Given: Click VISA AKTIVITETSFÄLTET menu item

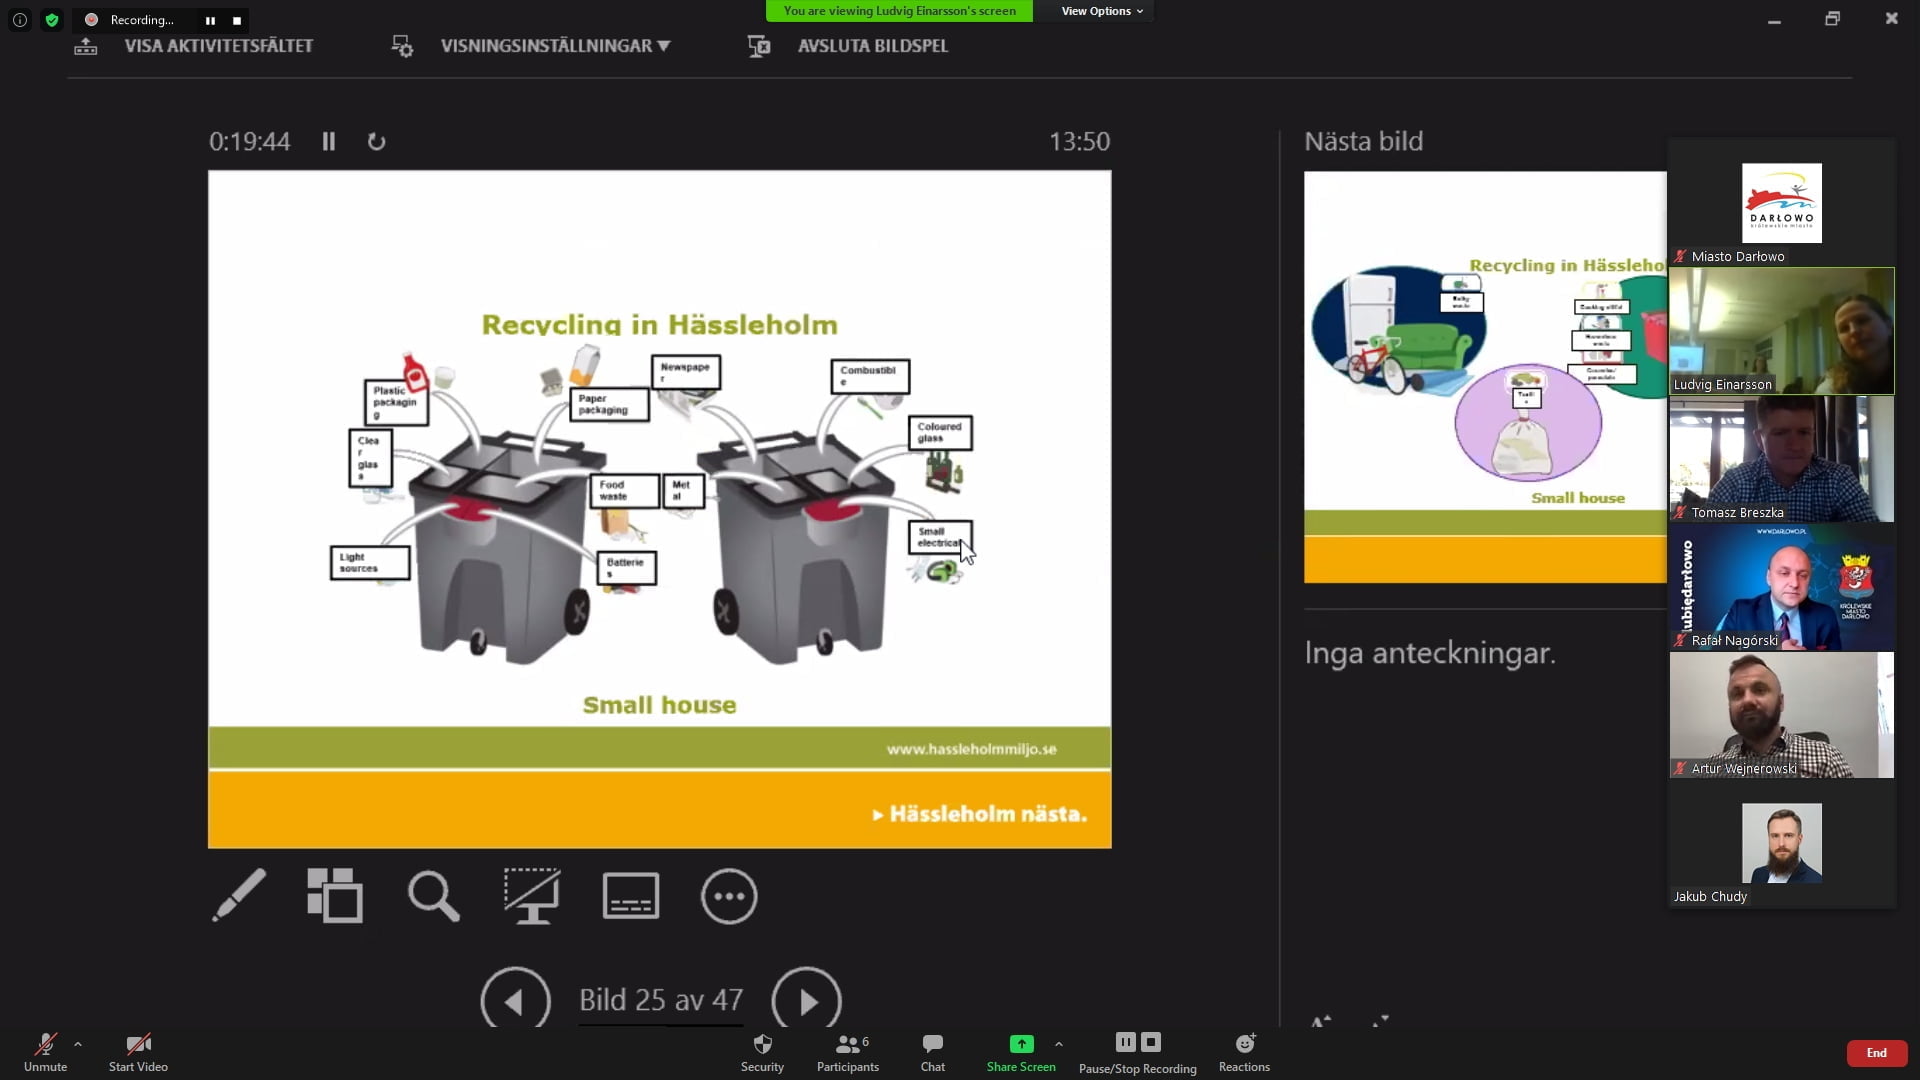Looking at the screenshot, I should coord(218,46).
